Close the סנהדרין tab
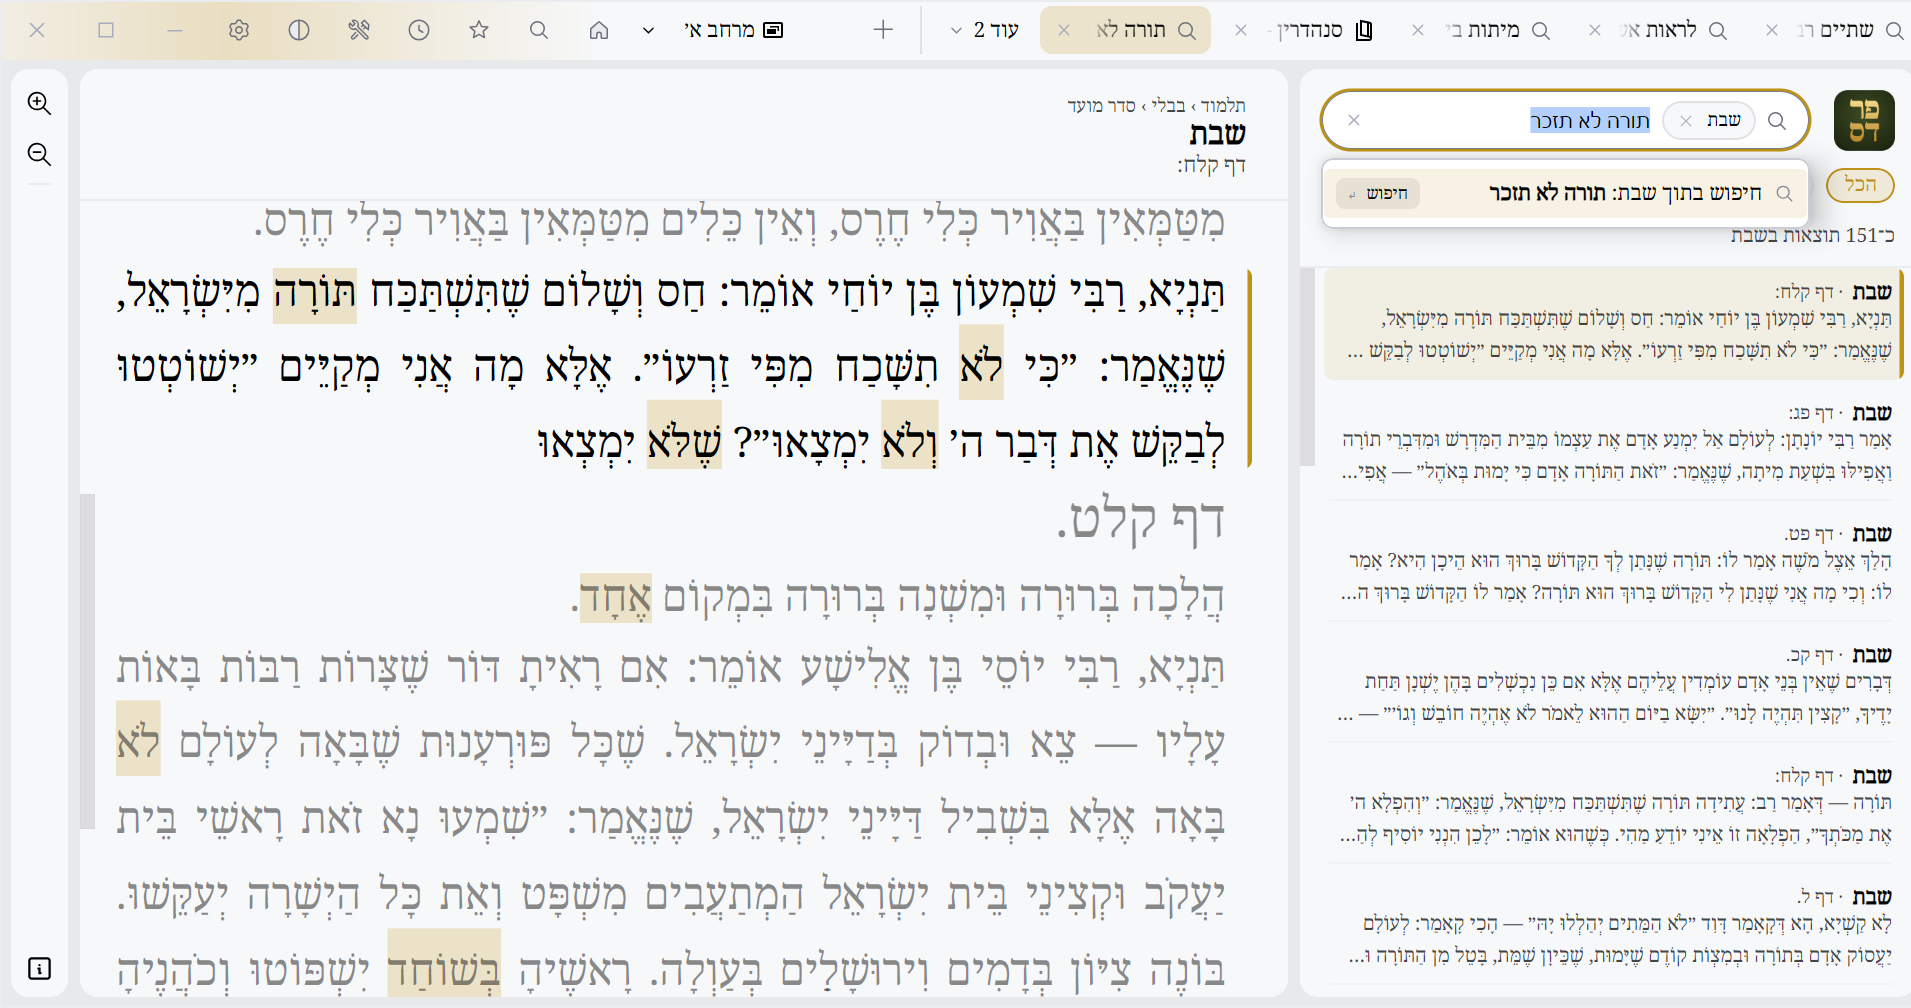This screenshot has width=1911, height=1008. pos(1241,30)
